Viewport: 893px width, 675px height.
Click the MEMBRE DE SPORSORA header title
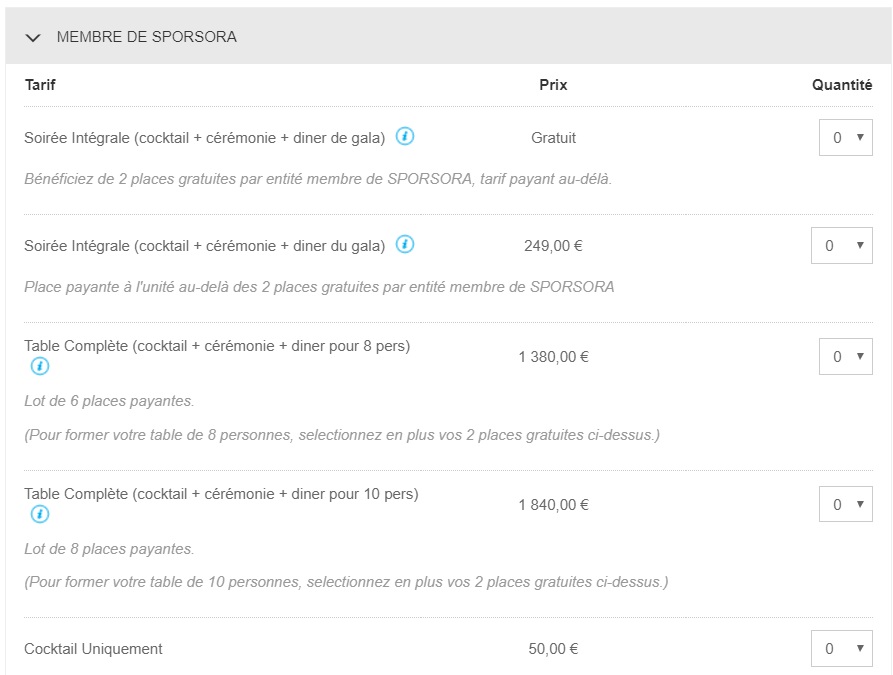click(x=146, y=37)
